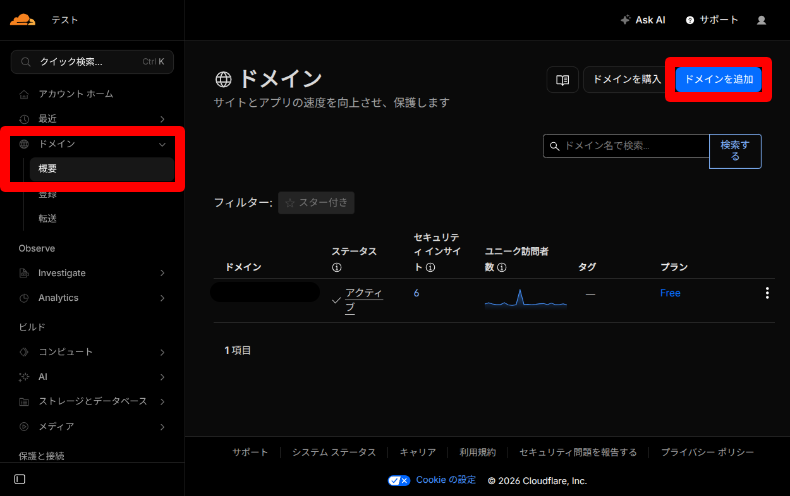This screenshot has height=496, width=790.
Task: Click the star icon in スター付き filter
Action: coord(290,203)
